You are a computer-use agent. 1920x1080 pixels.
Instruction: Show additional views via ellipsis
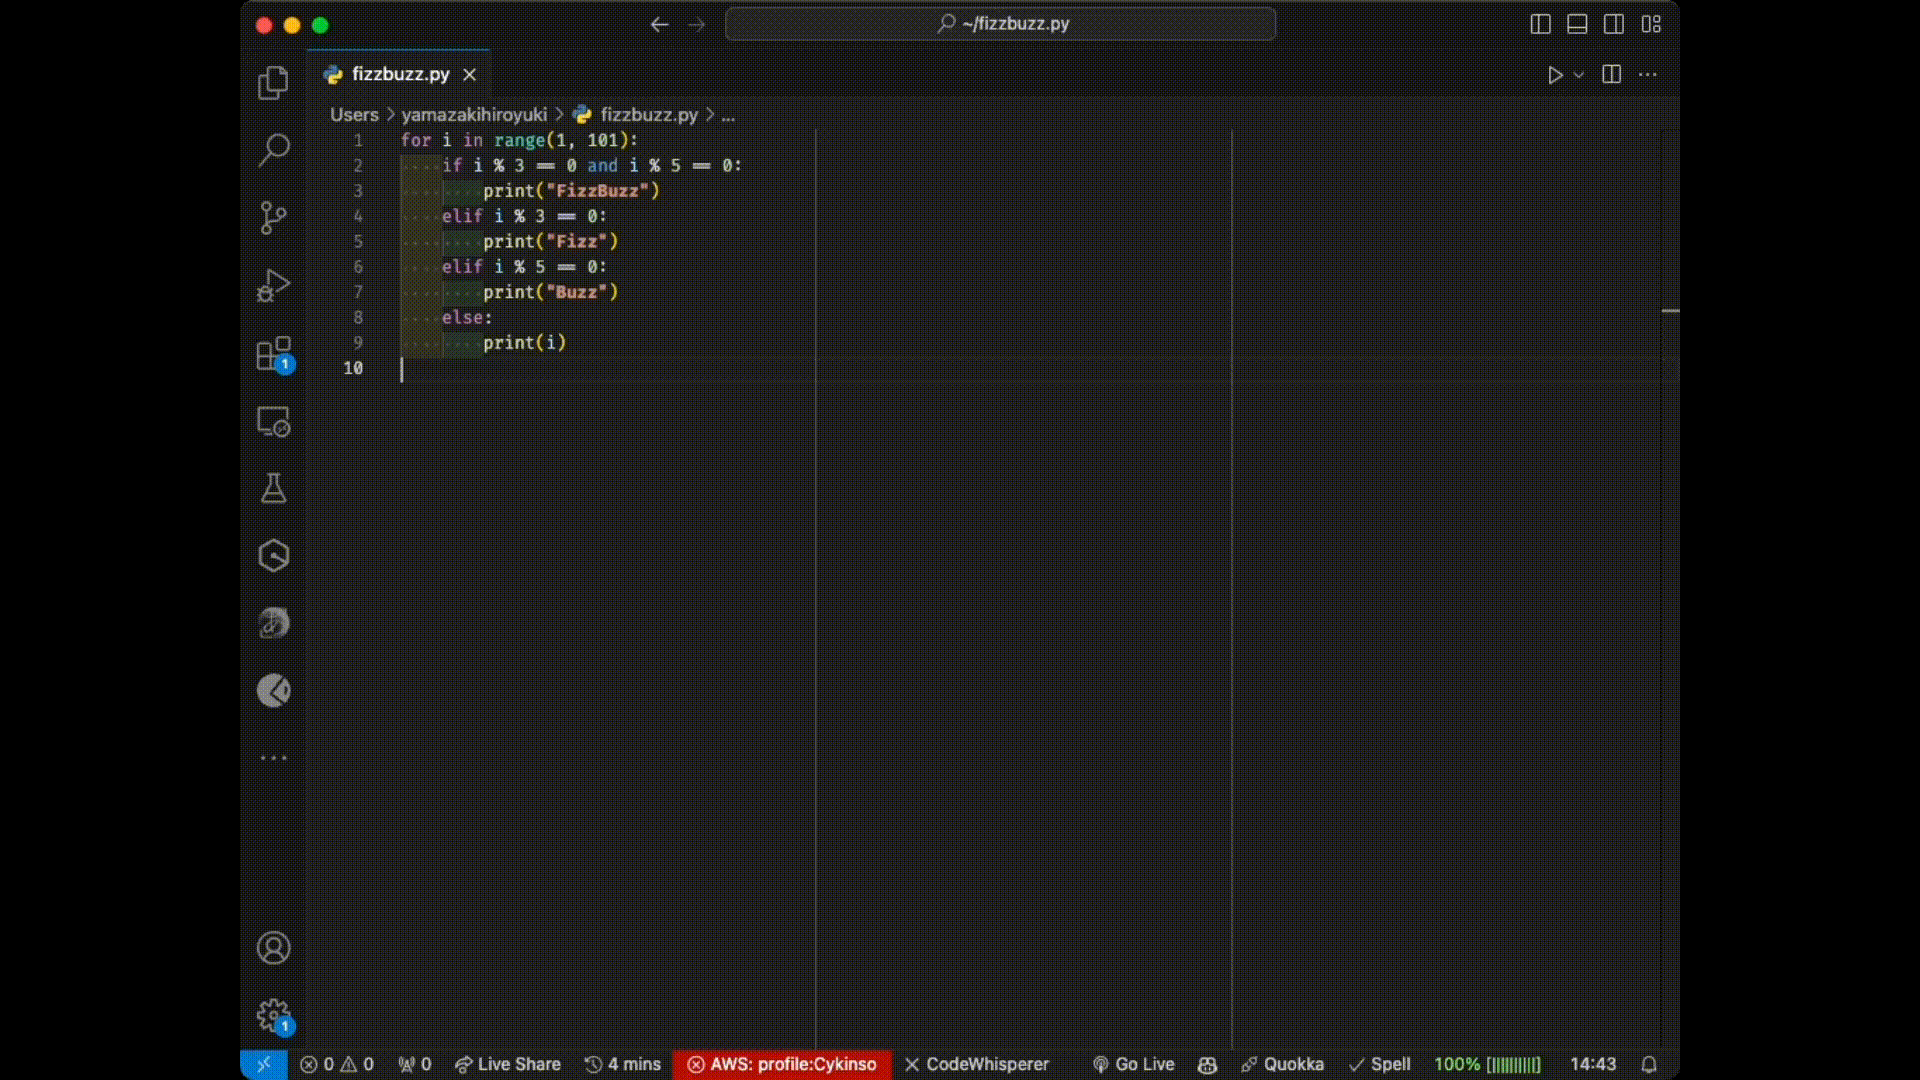[x=273, y=758]
